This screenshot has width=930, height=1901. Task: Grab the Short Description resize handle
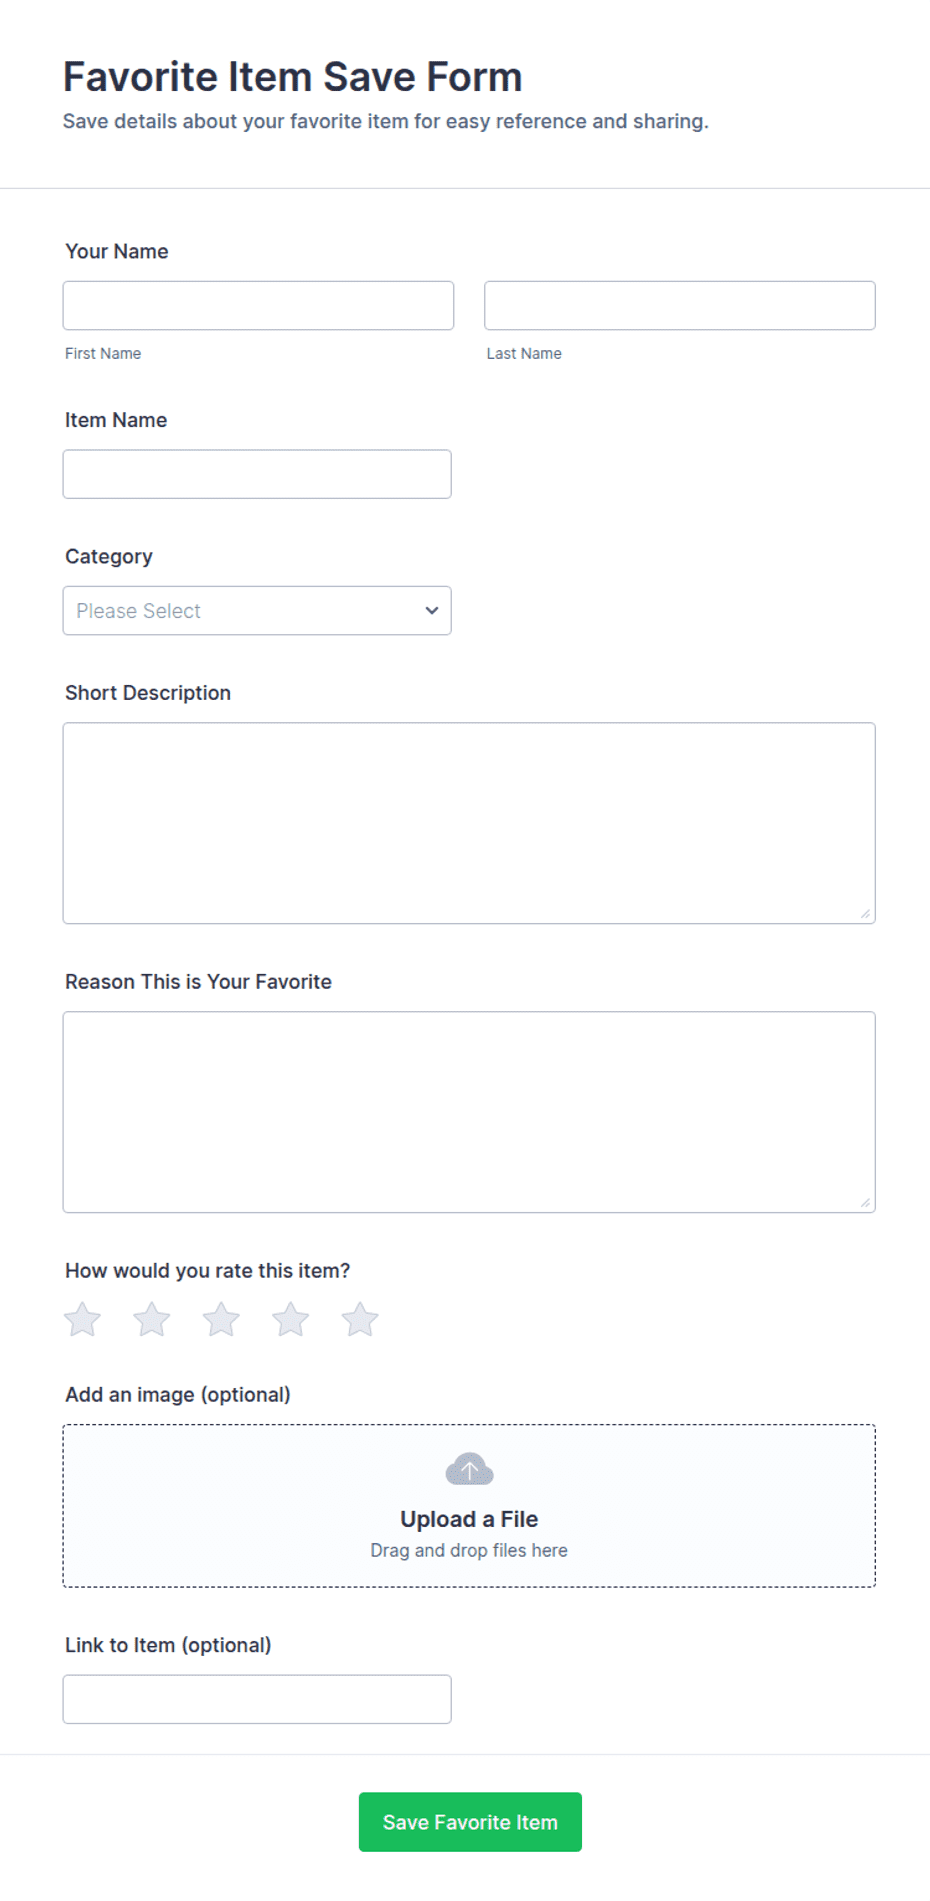(x=866, y=914)
